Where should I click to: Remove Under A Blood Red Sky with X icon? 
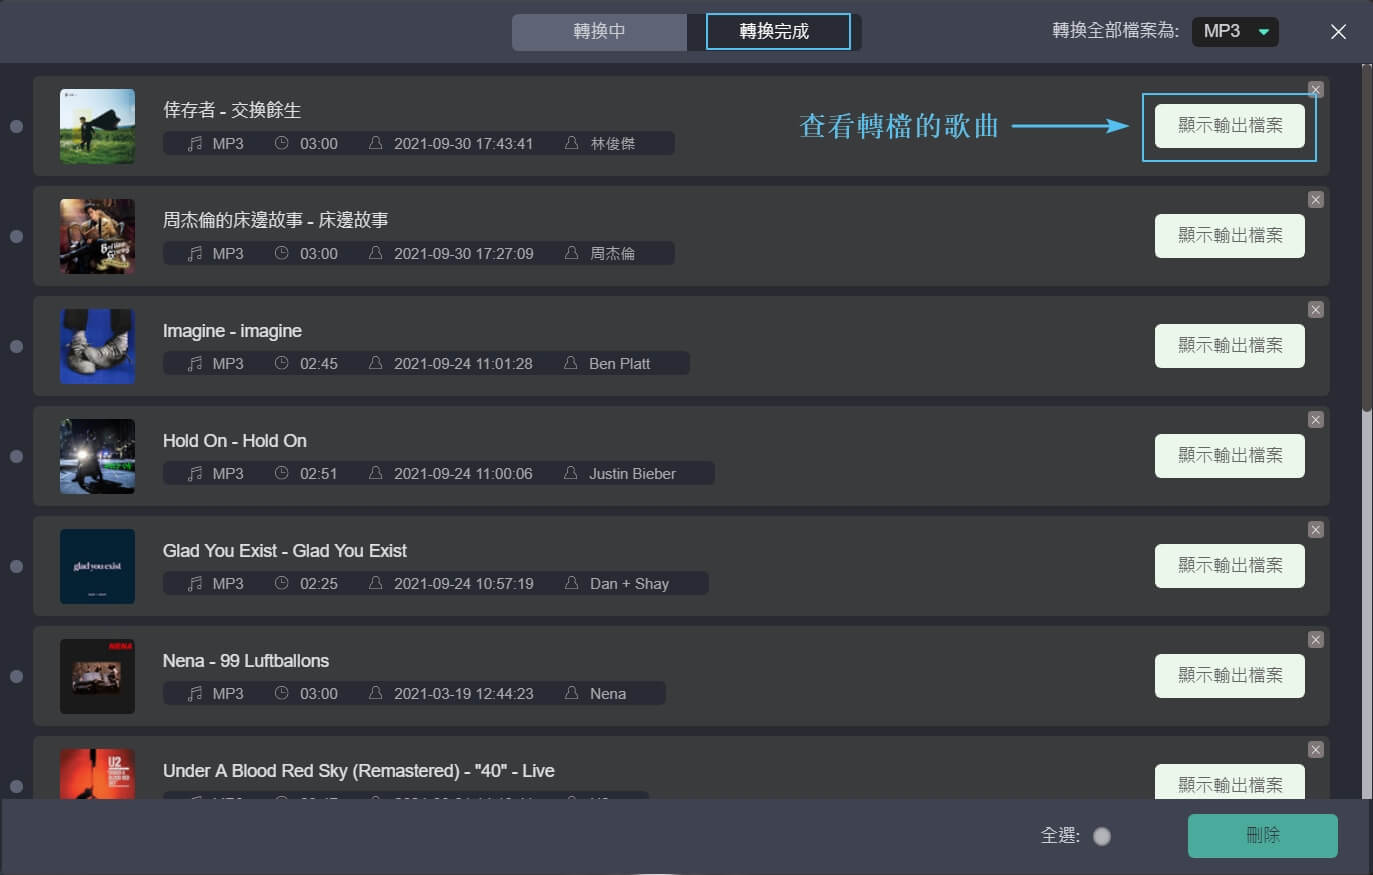coord(1316,750)
